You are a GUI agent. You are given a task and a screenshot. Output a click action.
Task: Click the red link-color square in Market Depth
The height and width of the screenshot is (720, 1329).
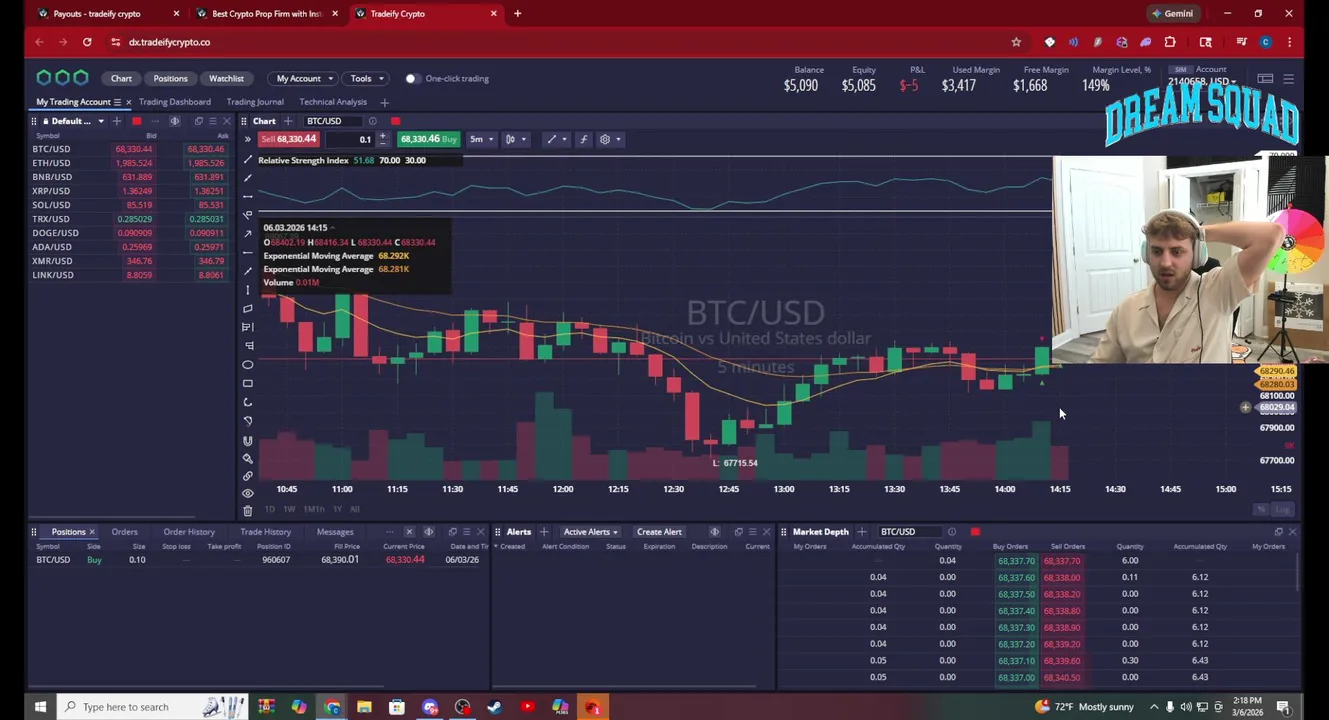[975, 532]
